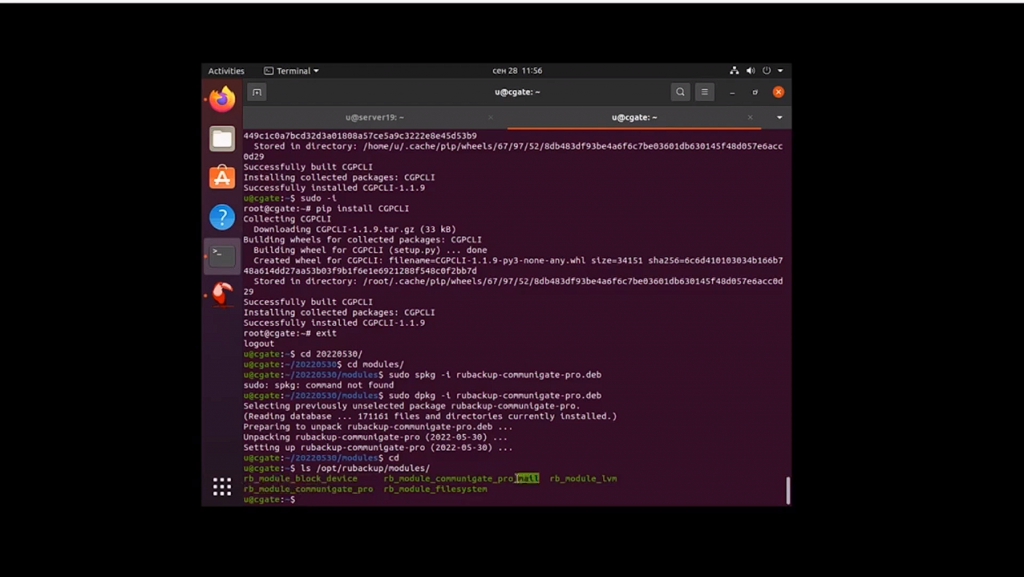
Task: Open the terminal hamburger menu
Action: (705, 92)
